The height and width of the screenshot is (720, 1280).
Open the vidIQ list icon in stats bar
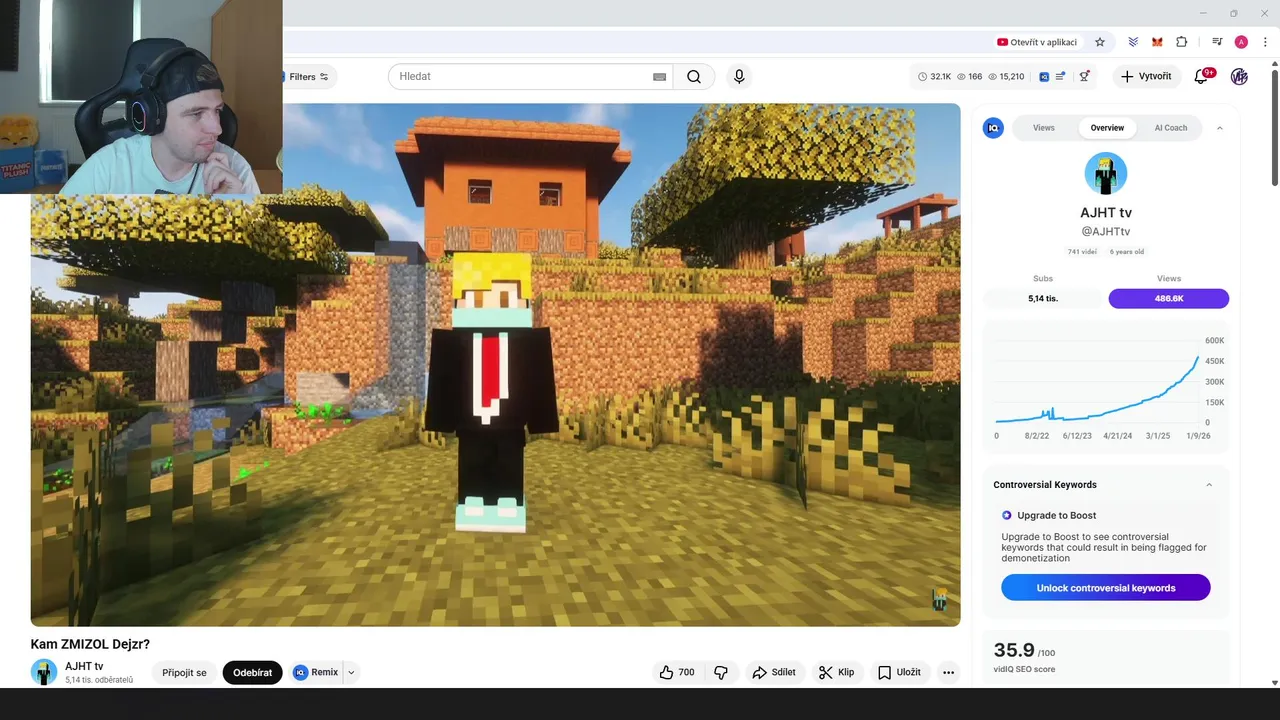1060,77
